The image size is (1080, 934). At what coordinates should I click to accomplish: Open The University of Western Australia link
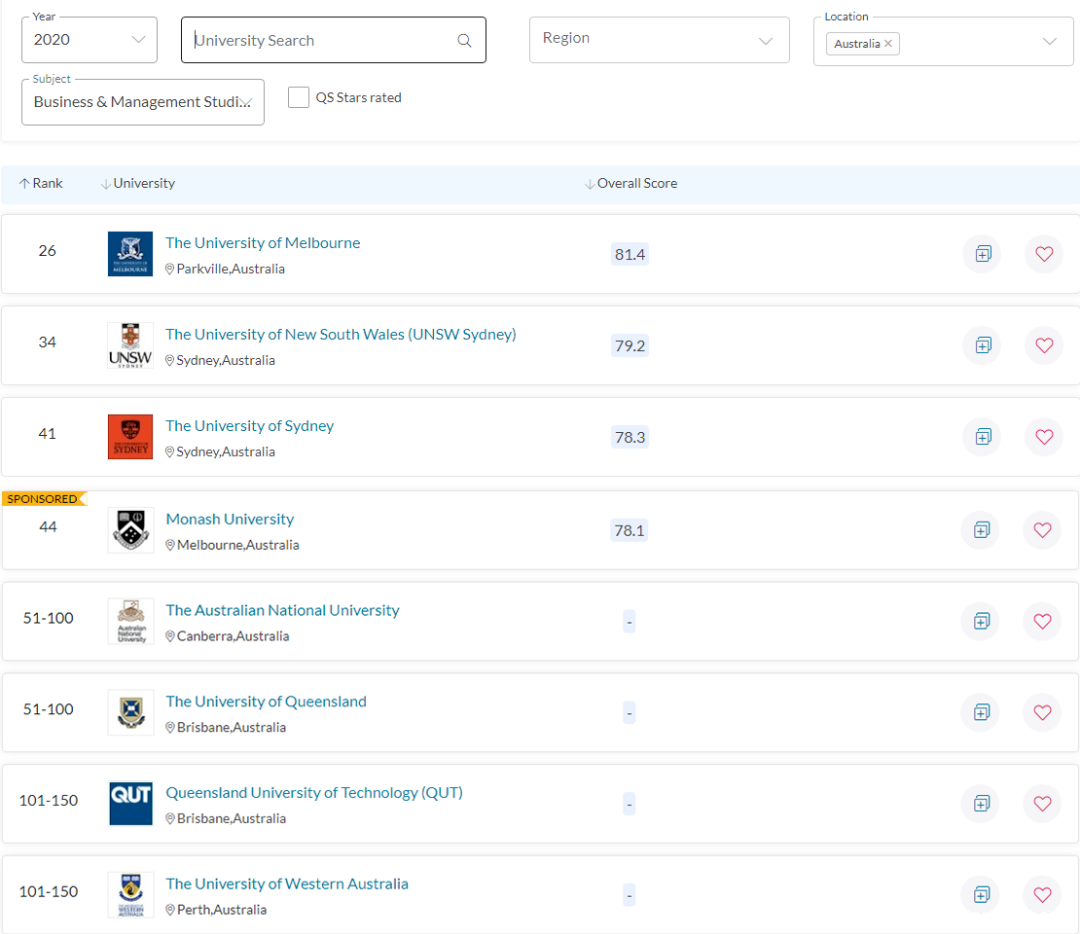pos(287,884)
